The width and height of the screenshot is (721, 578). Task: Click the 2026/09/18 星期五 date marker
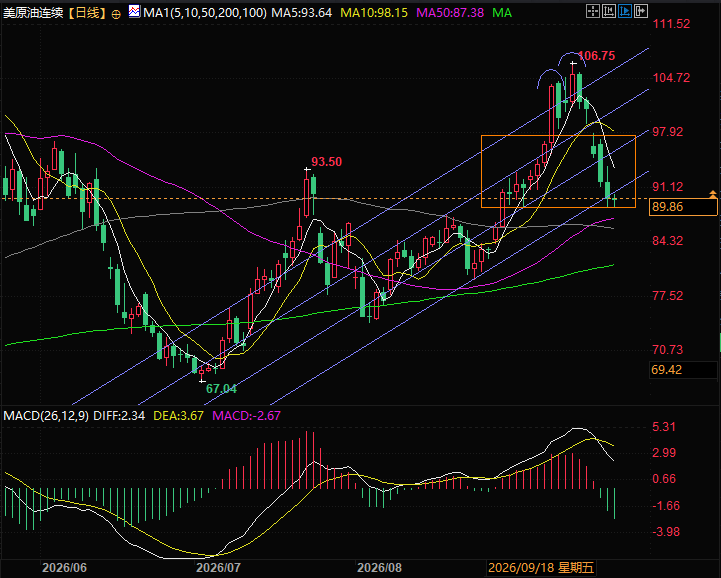[x=541, y=568]
